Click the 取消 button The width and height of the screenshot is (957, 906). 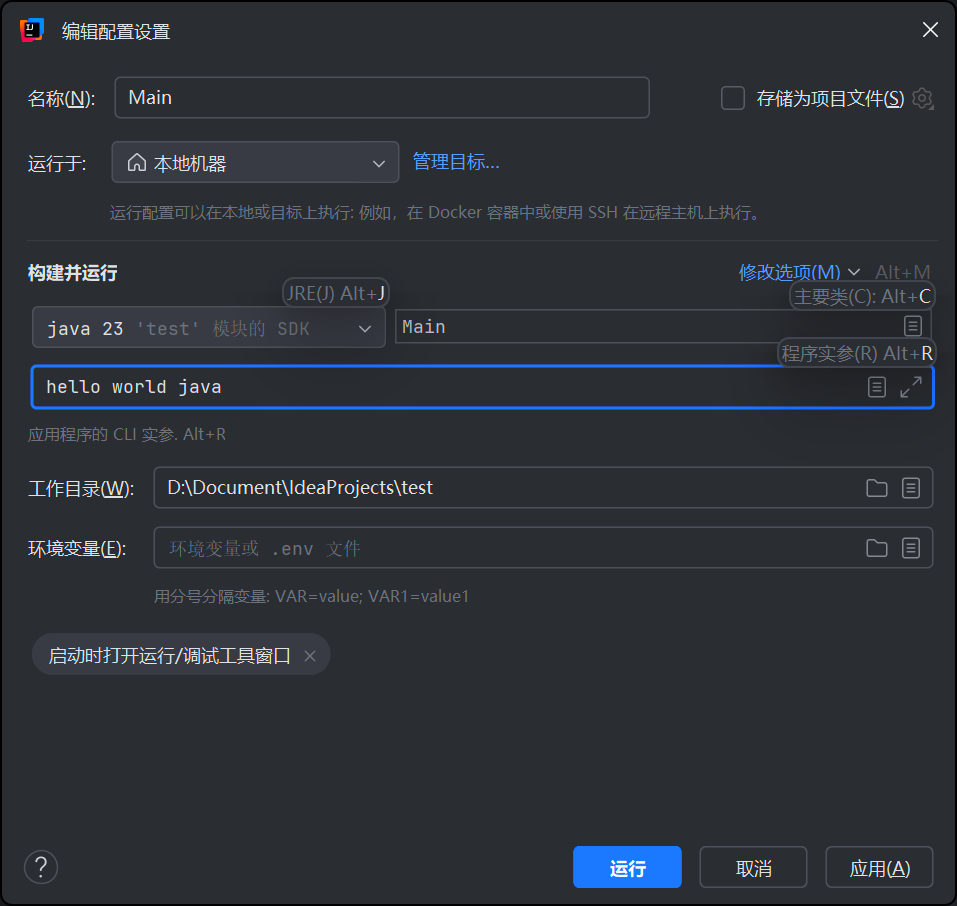[753, 867]
